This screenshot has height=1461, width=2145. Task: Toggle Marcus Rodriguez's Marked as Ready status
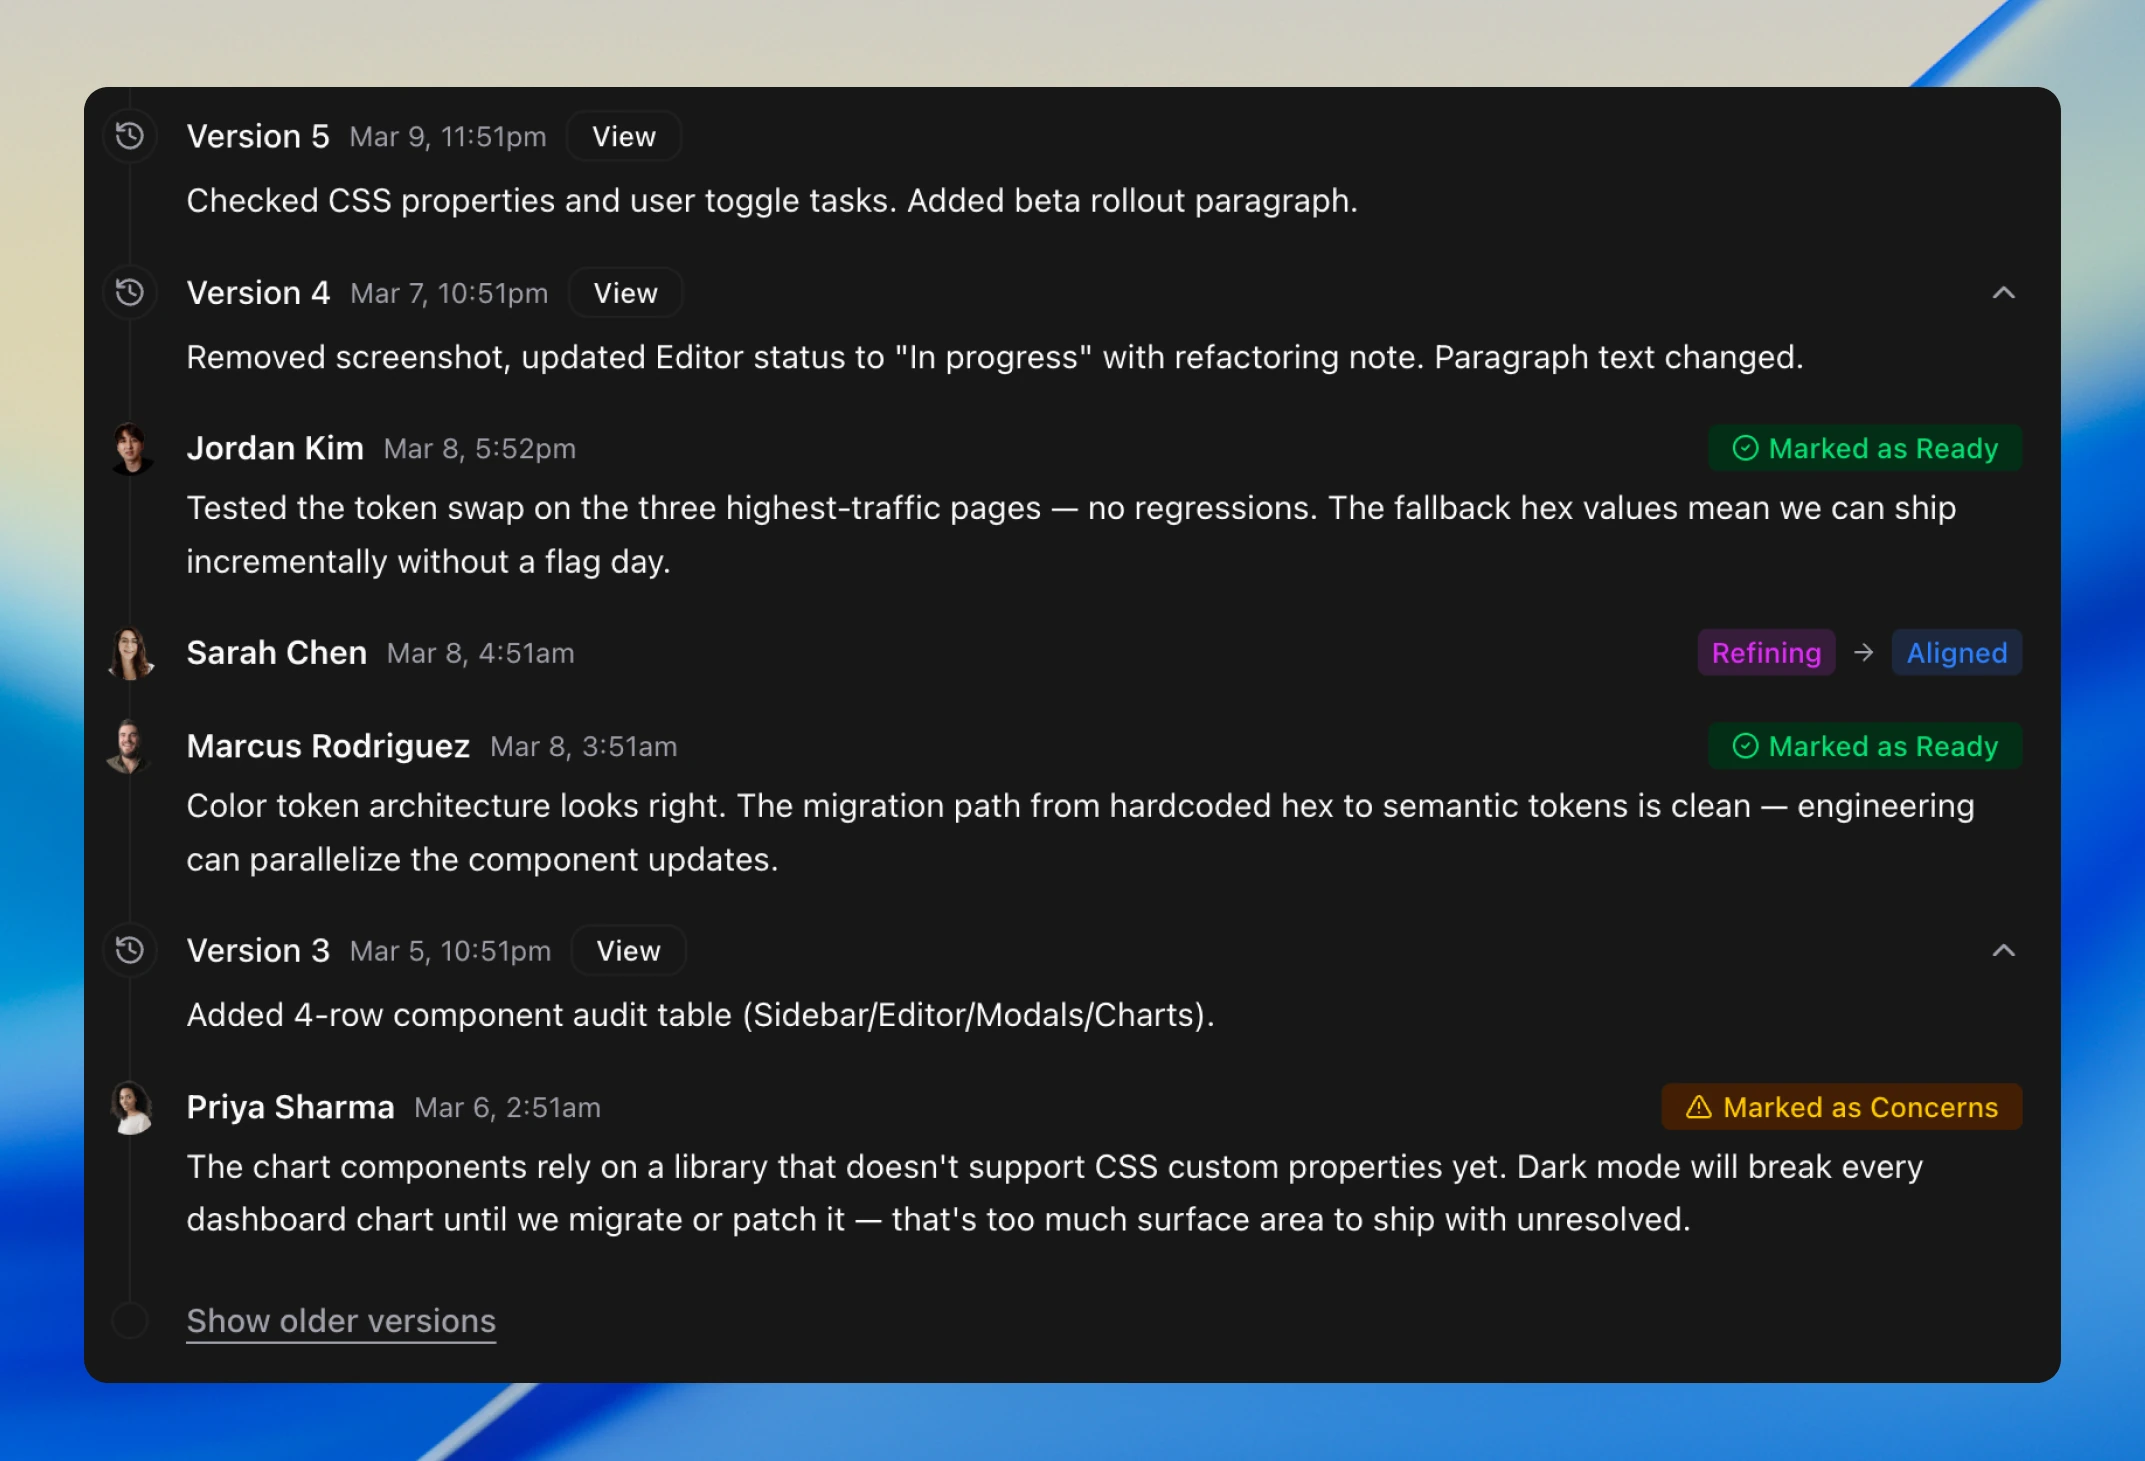[x=1864, y=745]
